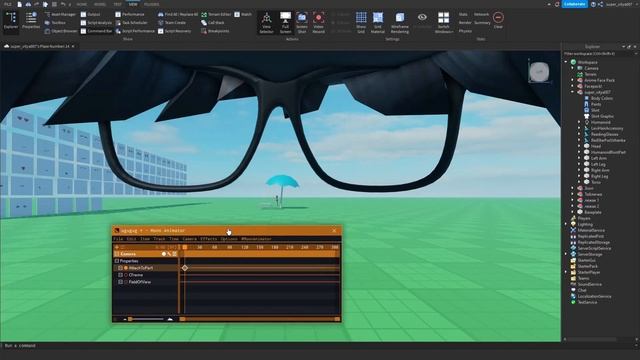The width and height of the screenshot is (640, 360).
Task: Click the timeline playhead marker at frame zero
Action: tap(185, 247)
